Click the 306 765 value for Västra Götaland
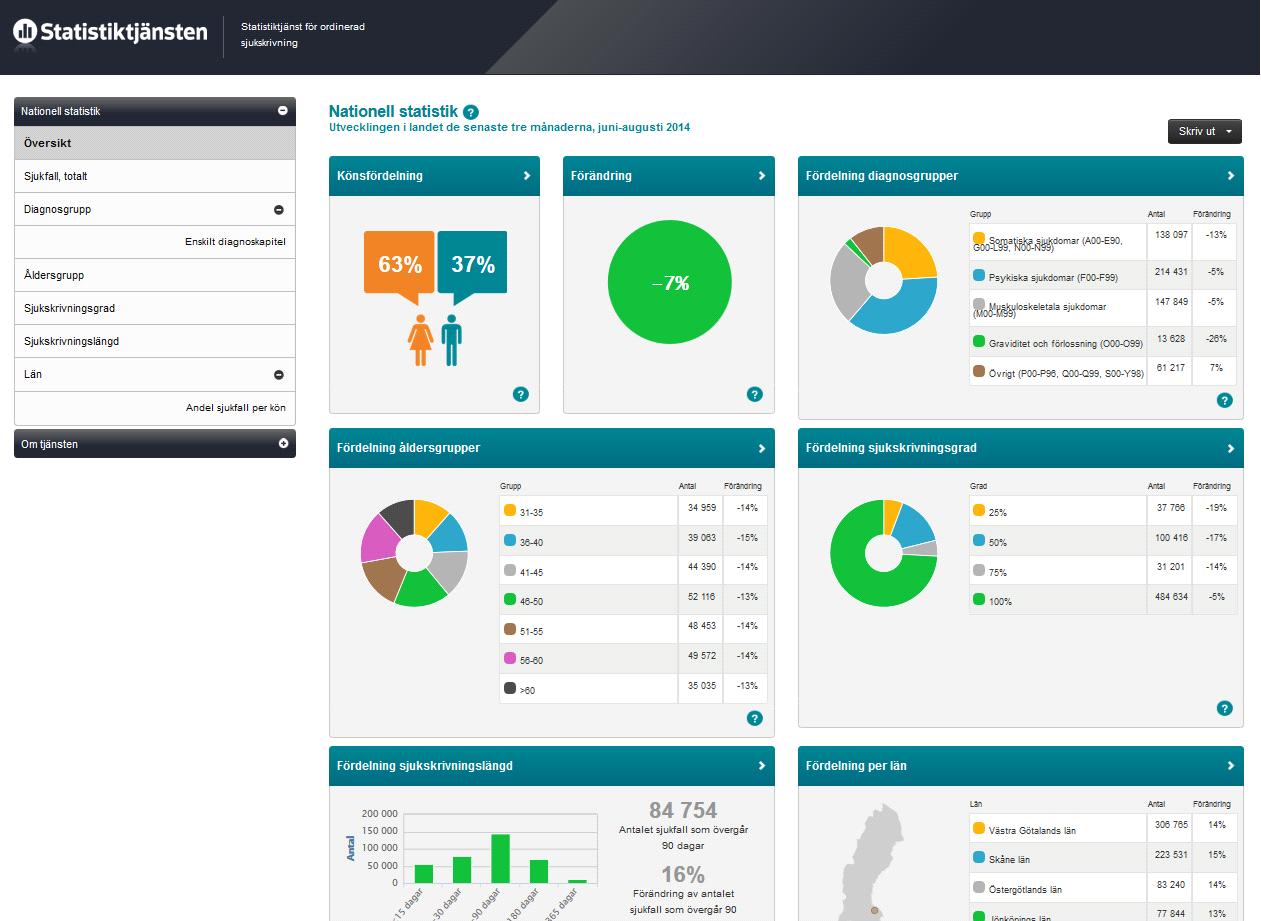This screenshot has height=921, width=1261. (1170, 825)
